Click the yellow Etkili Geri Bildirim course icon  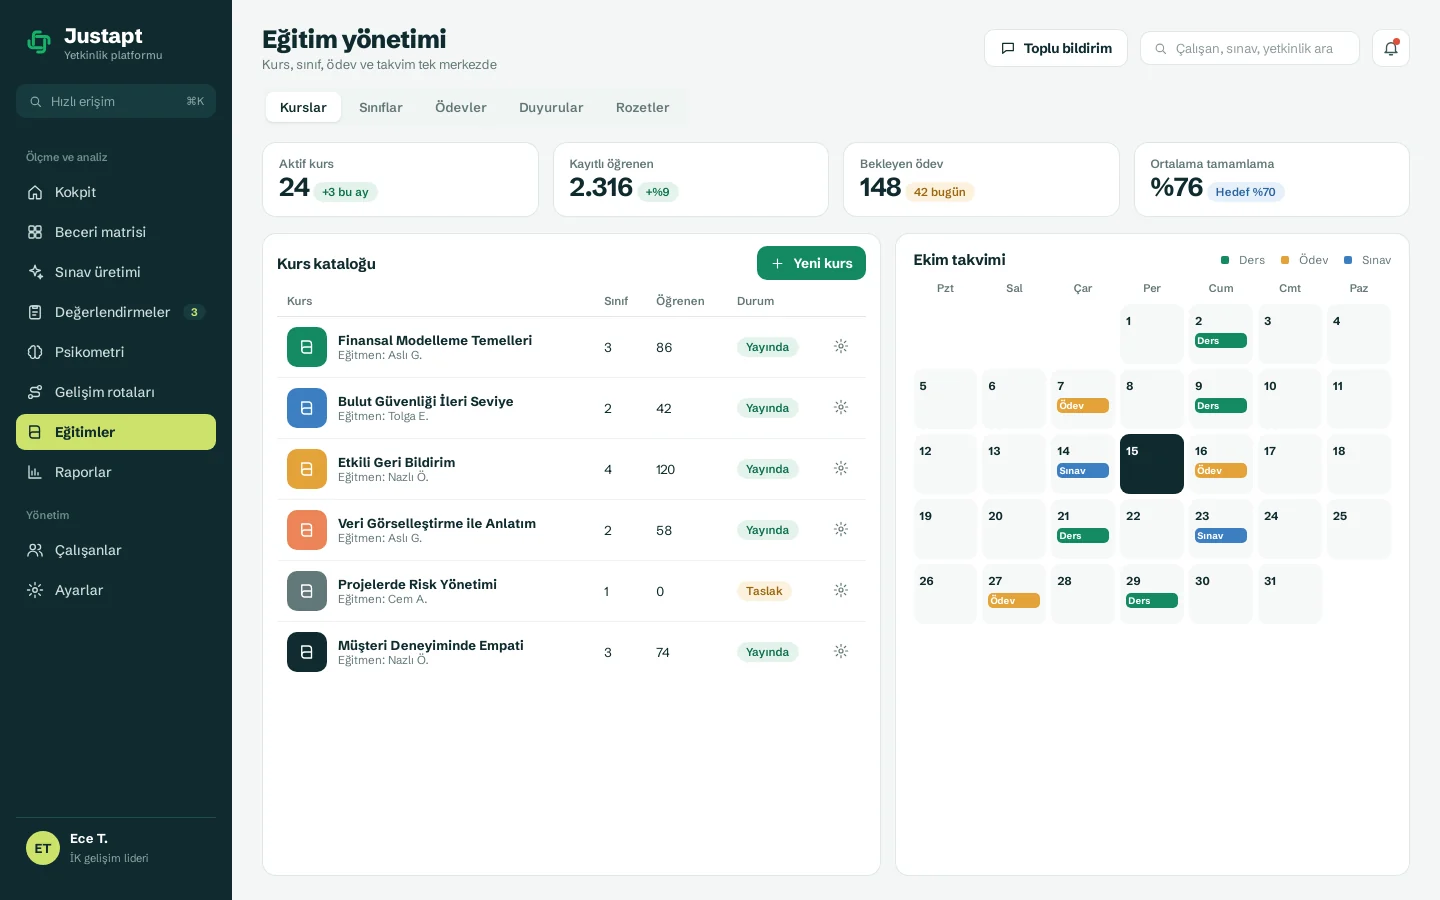(x=307, y=469)
